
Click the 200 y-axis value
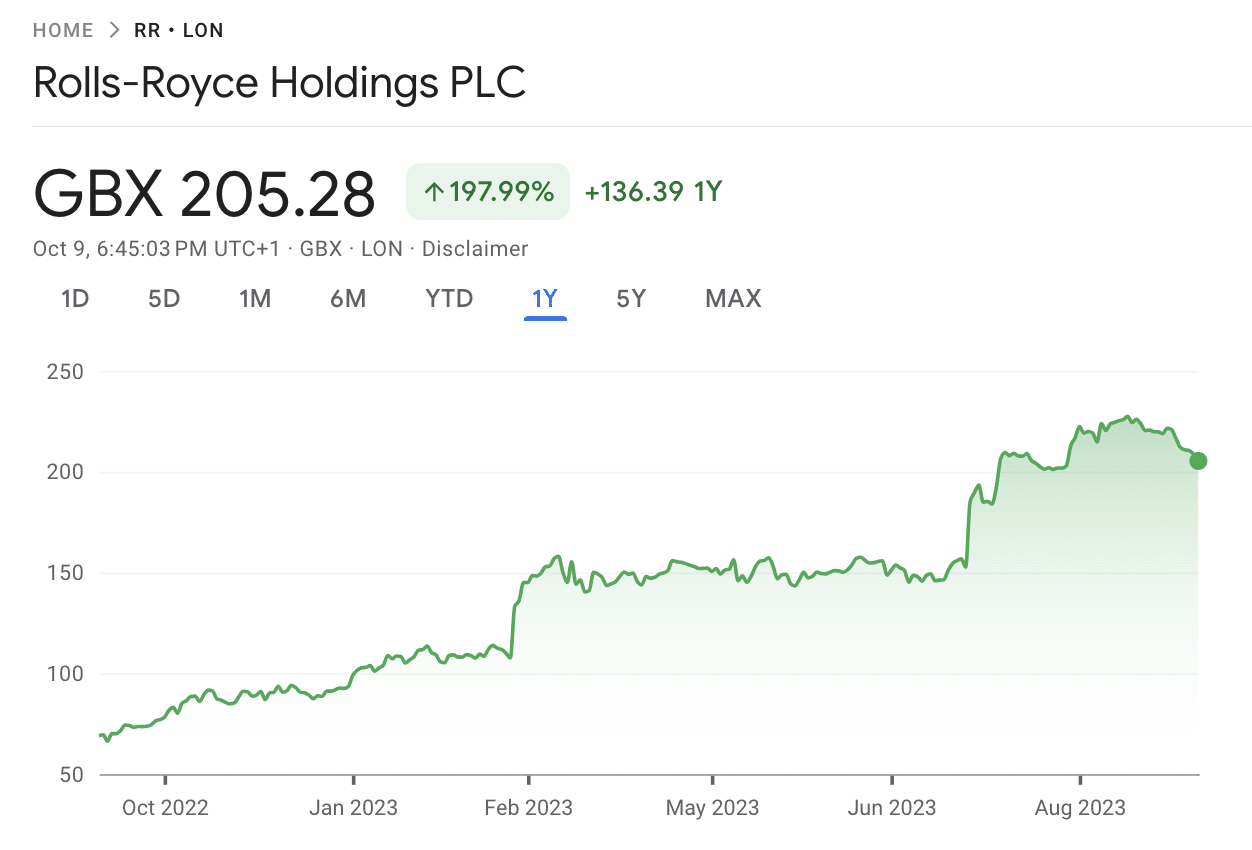click(x=65, y=472)
